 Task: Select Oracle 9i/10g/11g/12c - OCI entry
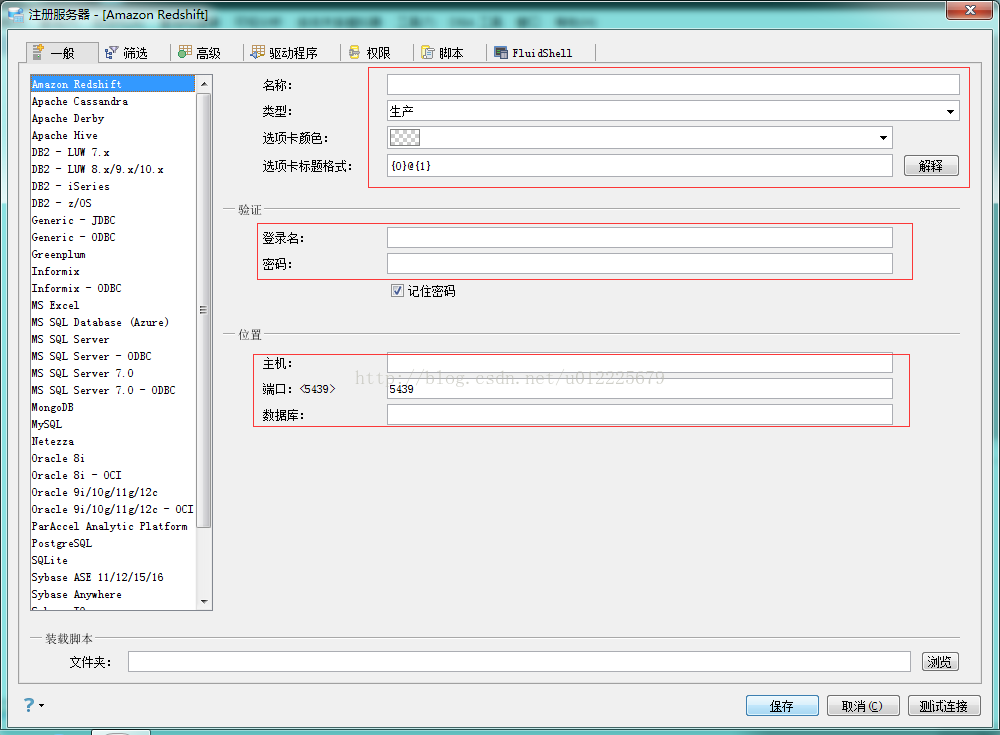(x=113, y=509)
